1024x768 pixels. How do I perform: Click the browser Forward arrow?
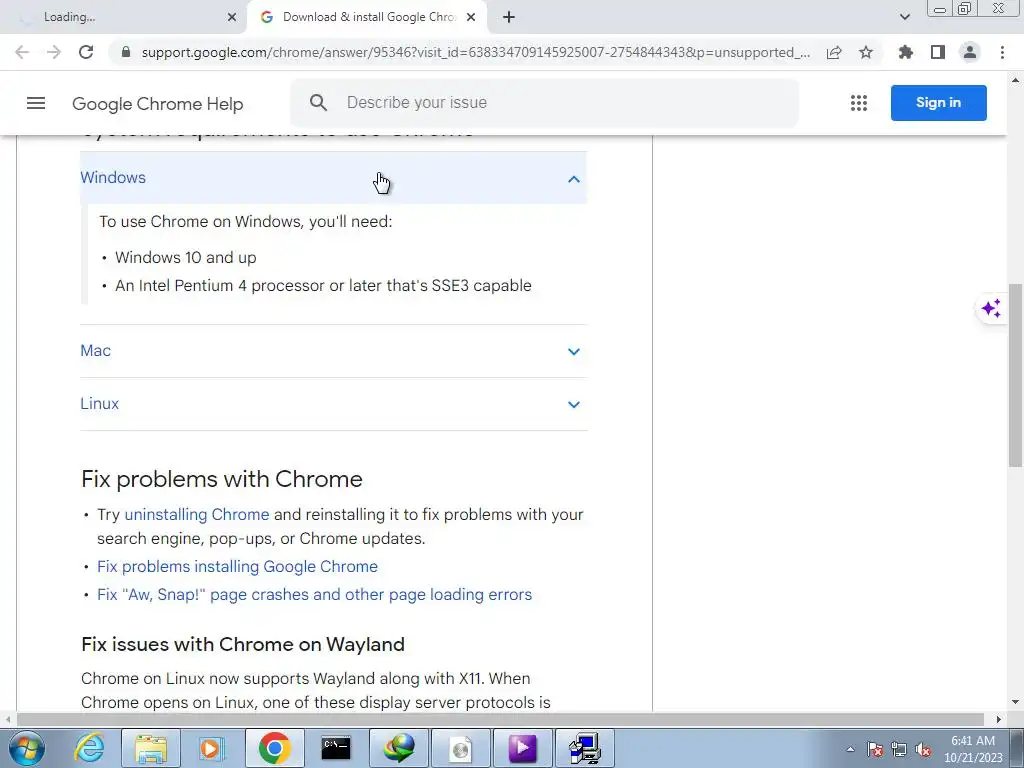coord(54,52)
